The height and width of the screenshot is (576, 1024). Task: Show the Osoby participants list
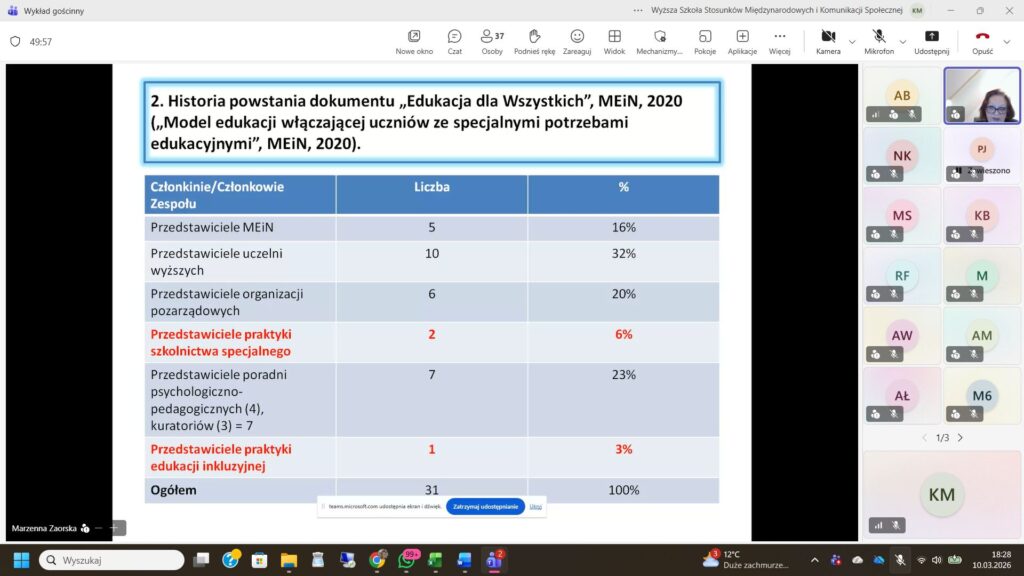pyautogui.click(x=492, y=41)
